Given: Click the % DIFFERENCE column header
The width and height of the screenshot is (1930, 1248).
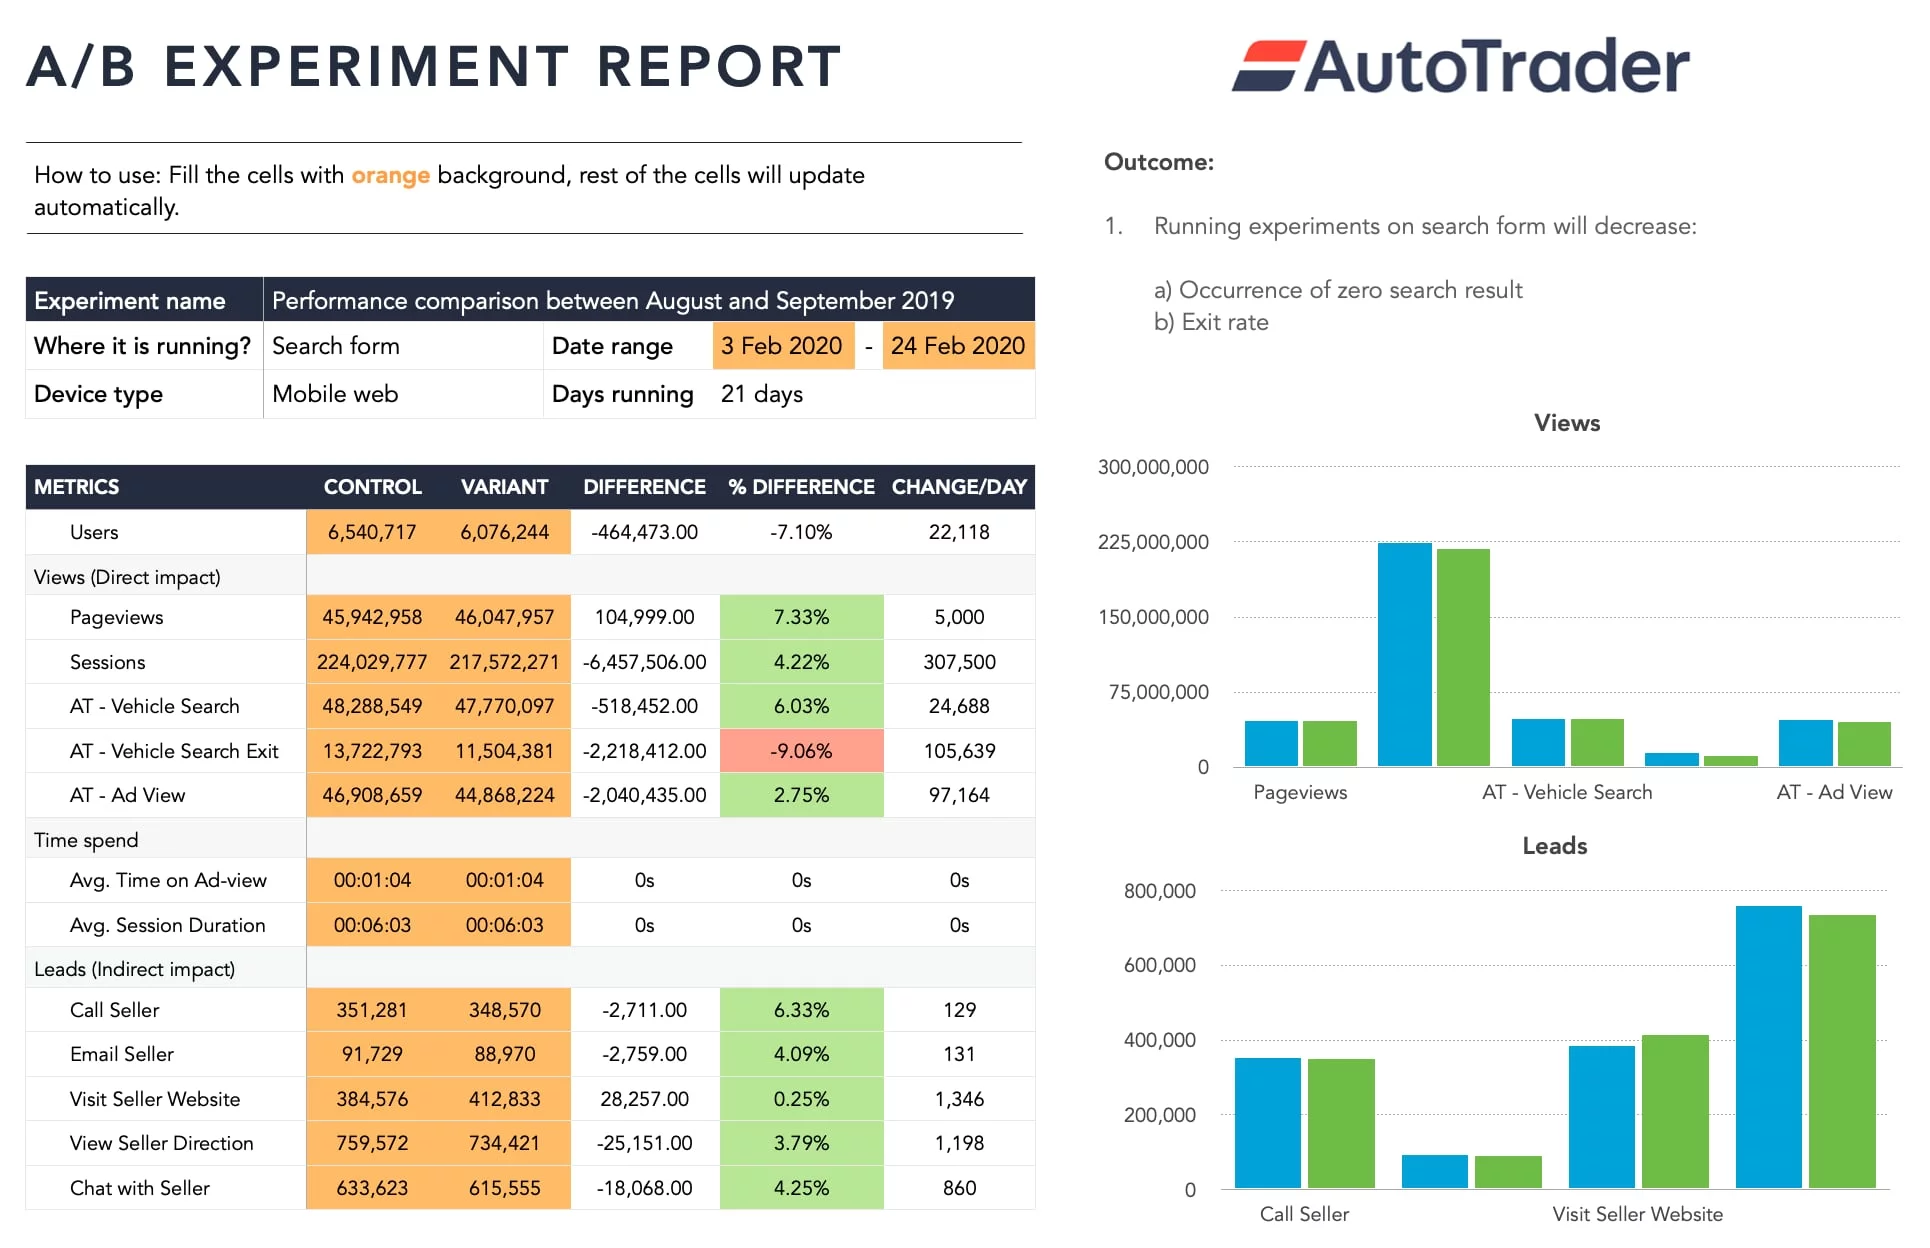Looking at the screenshot, I should click(x=801, y=487).
